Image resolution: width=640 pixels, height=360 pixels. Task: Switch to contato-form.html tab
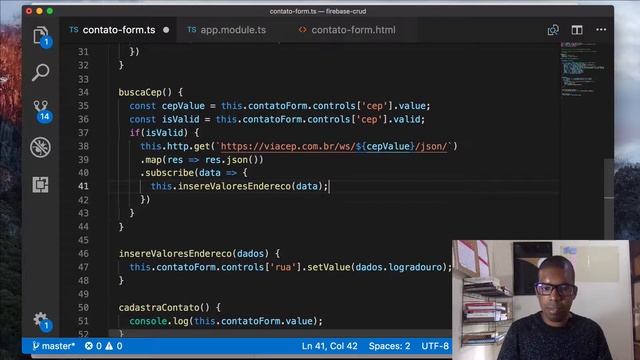(347, 30)
